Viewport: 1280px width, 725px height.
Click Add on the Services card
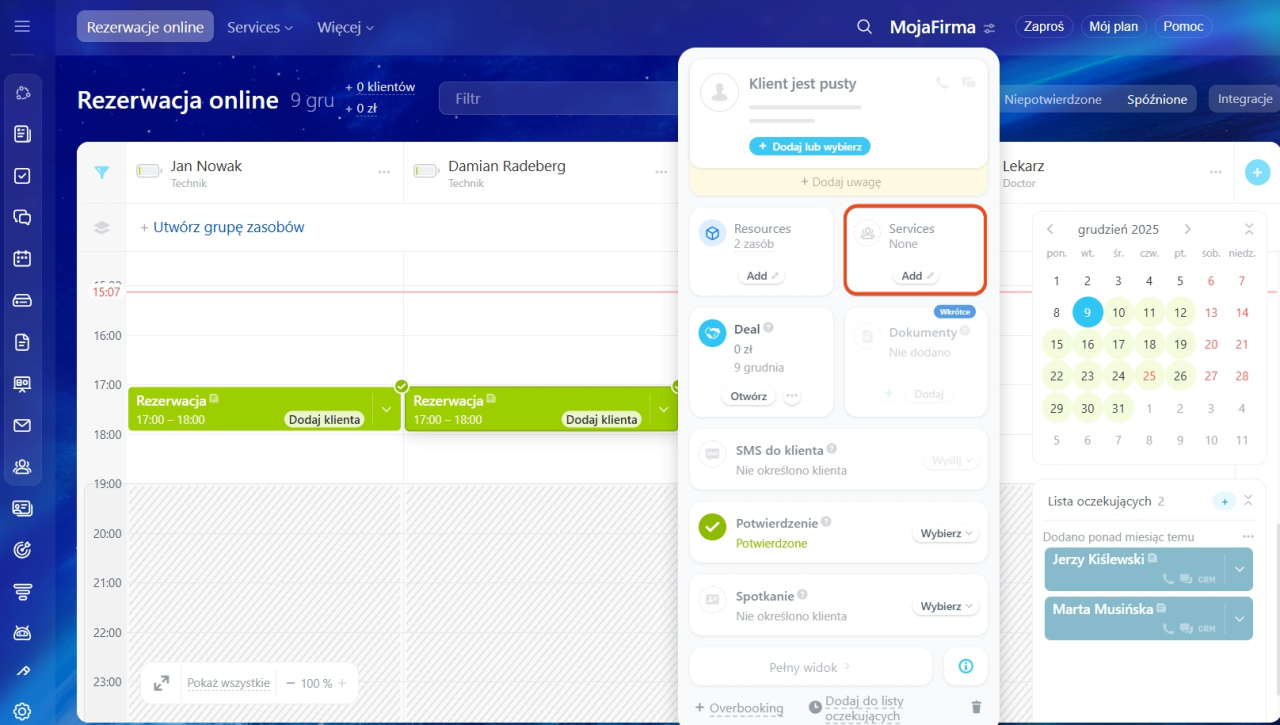916,276
